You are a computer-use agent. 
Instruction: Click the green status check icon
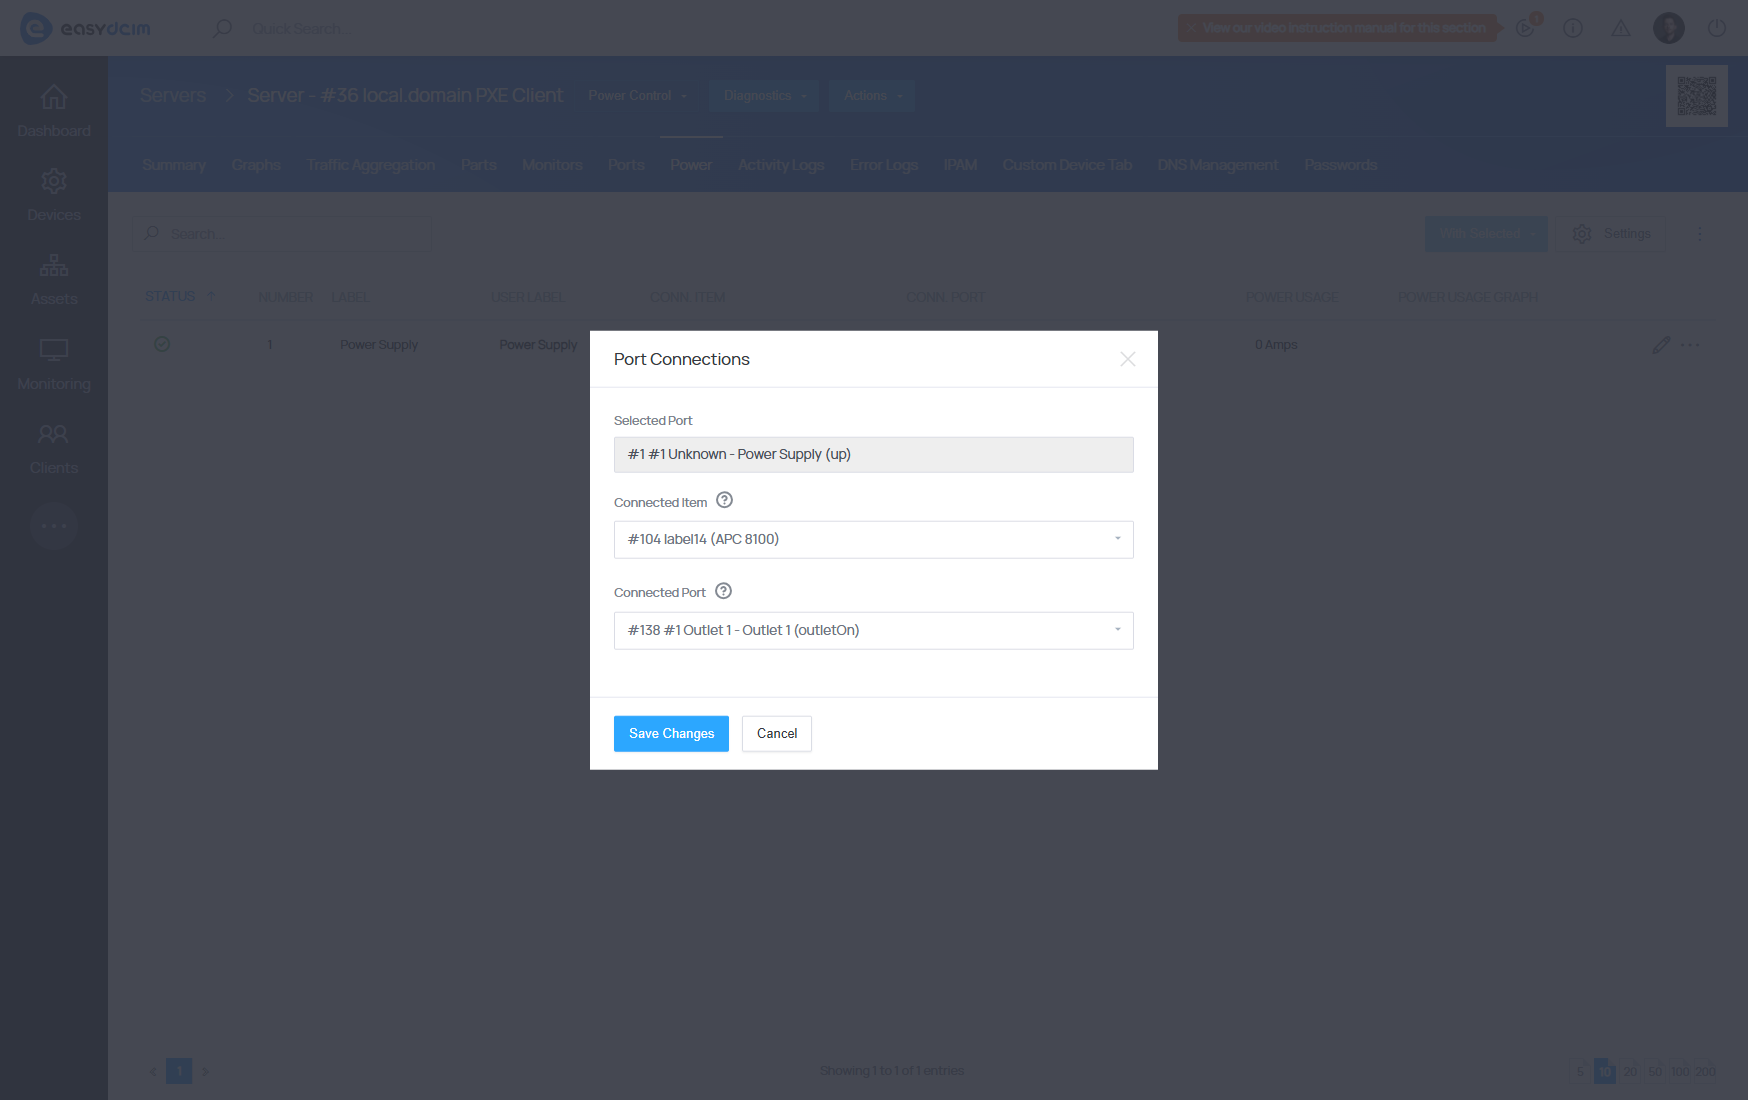[x=162, y=344]
